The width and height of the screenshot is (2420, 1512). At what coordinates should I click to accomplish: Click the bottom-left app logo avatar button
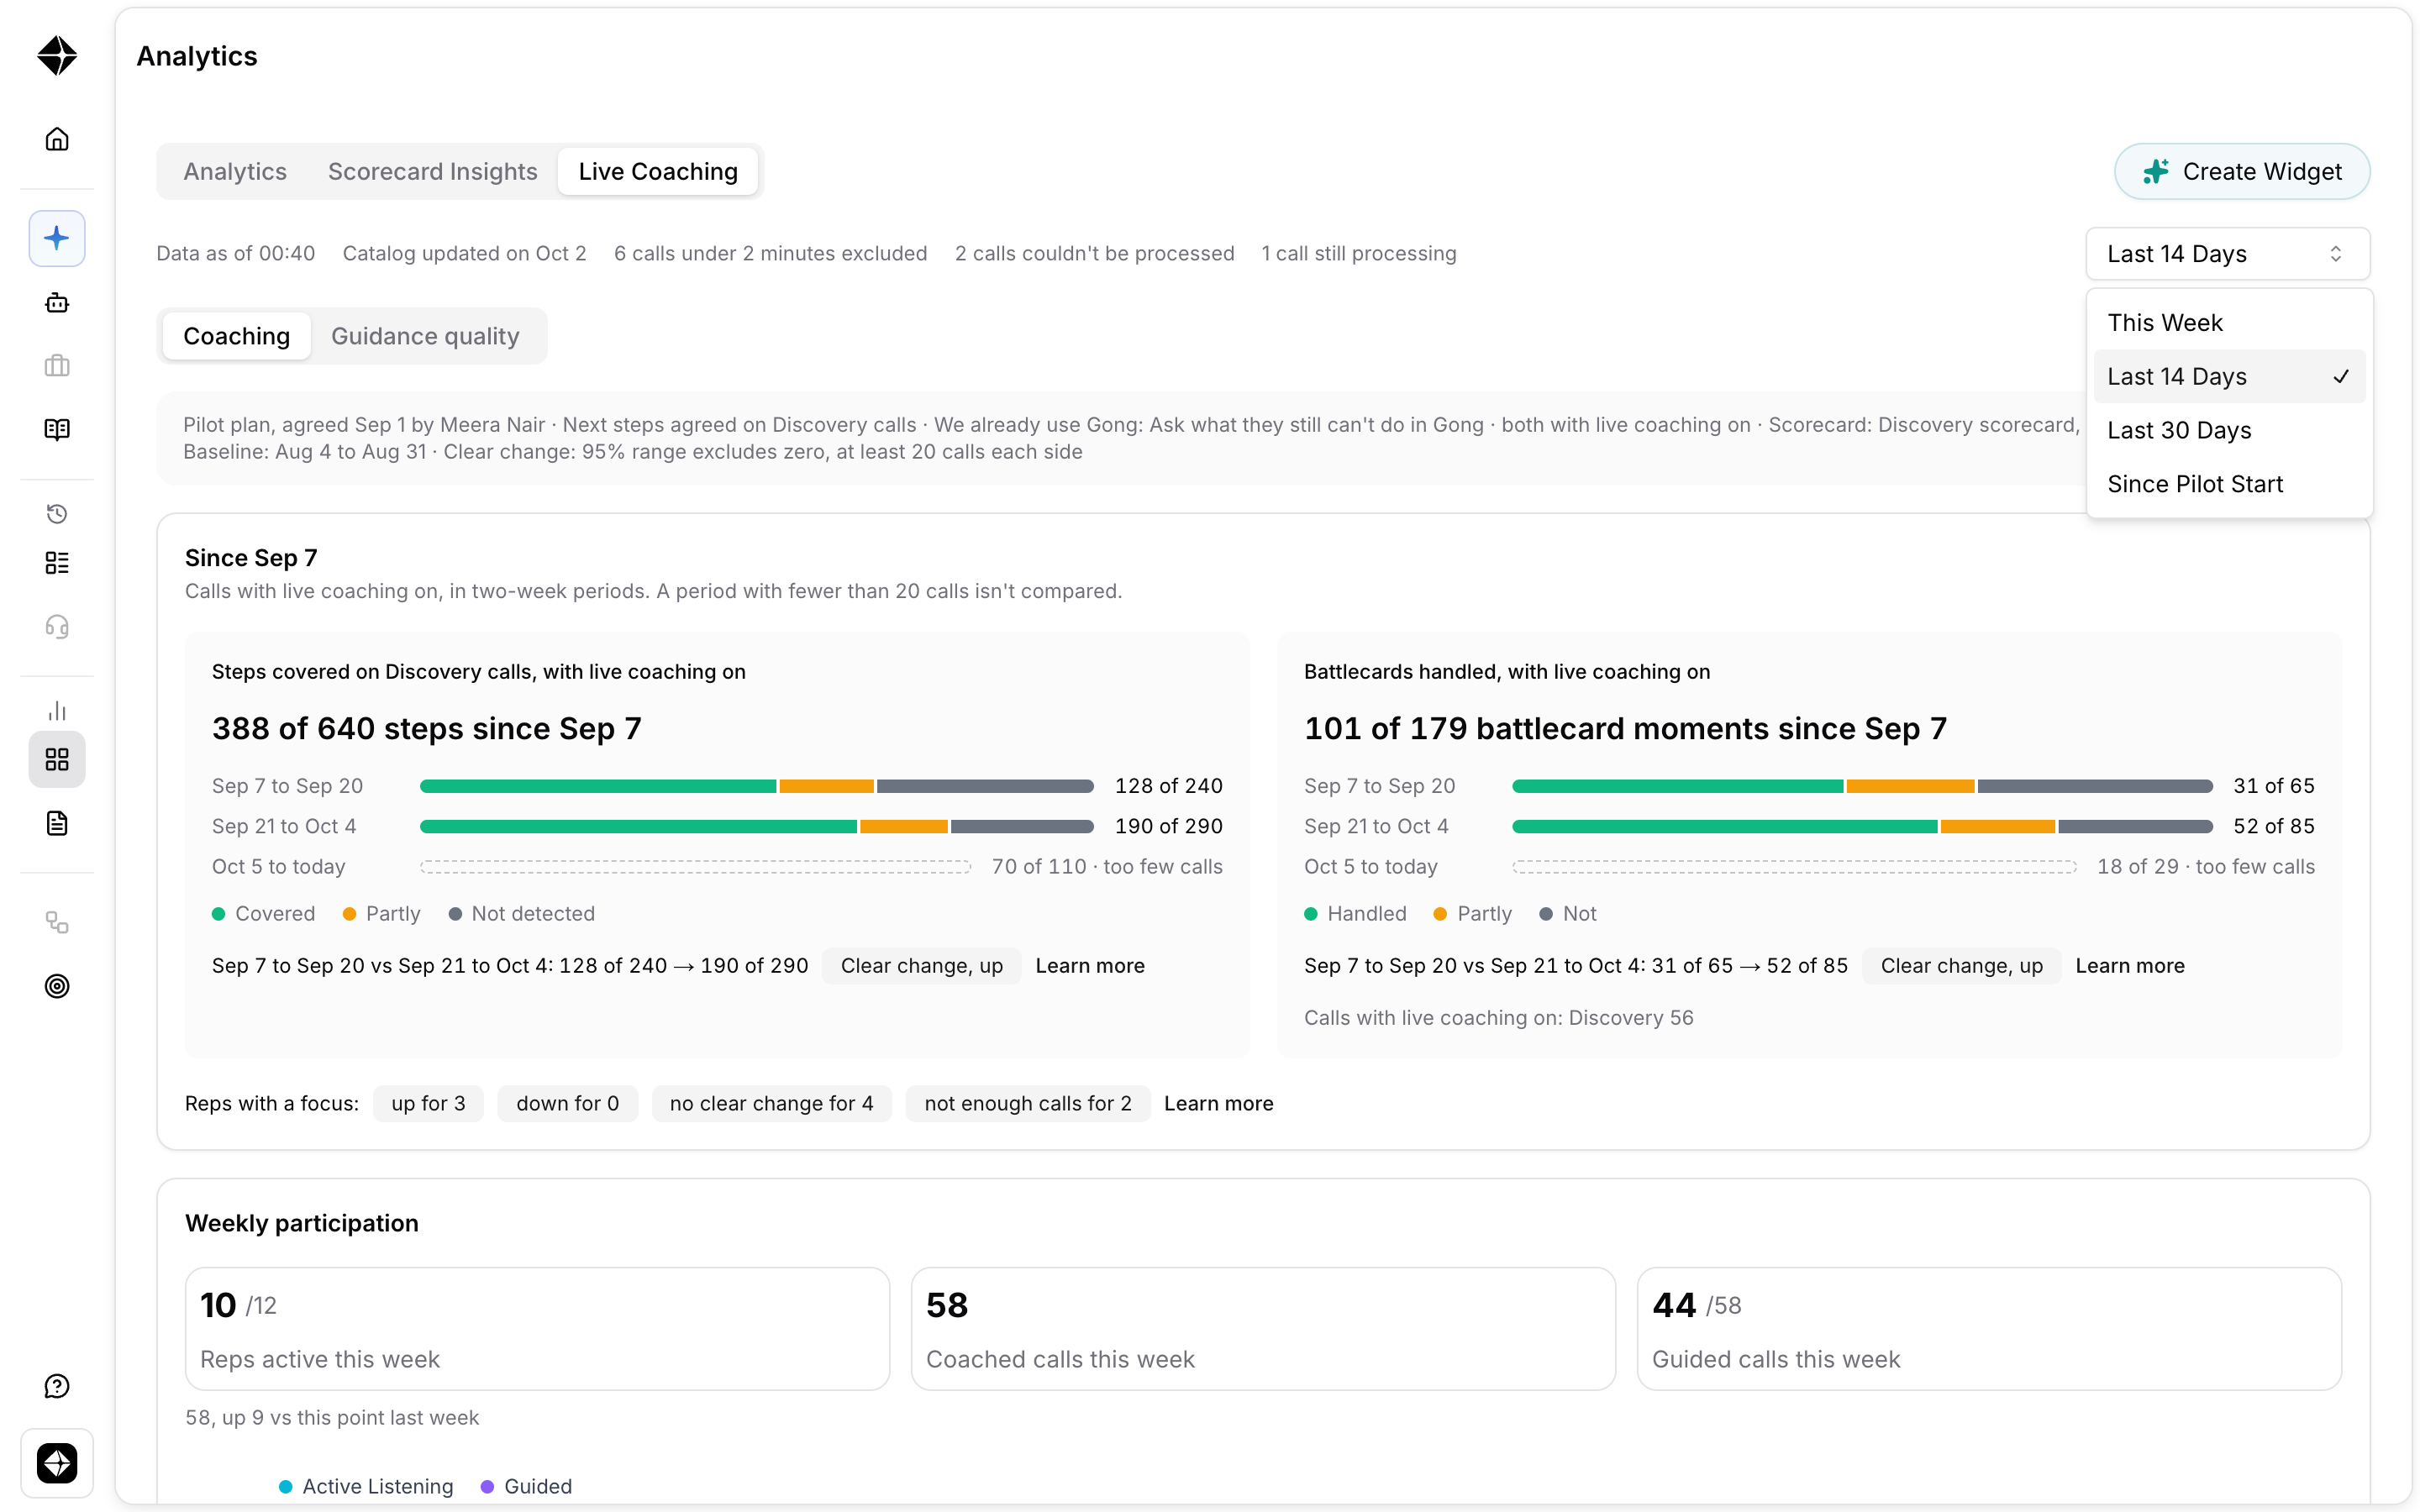pyautogui.click(x=57, y=1464)
